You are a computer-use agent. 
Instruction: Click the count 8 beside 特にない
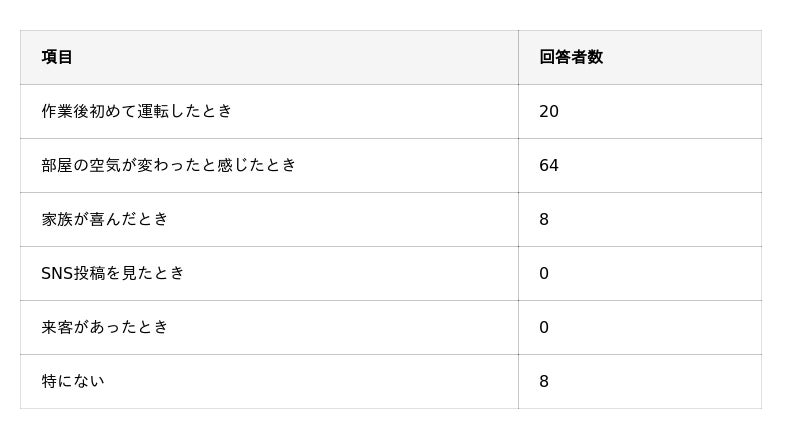pyautogui.click(x=544, y=381)
